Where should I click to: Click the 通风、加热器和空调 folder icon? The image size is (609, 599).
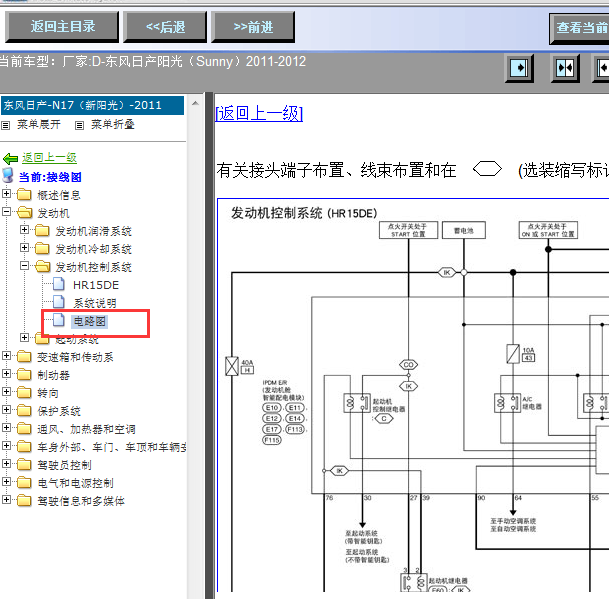coord(24,428)
